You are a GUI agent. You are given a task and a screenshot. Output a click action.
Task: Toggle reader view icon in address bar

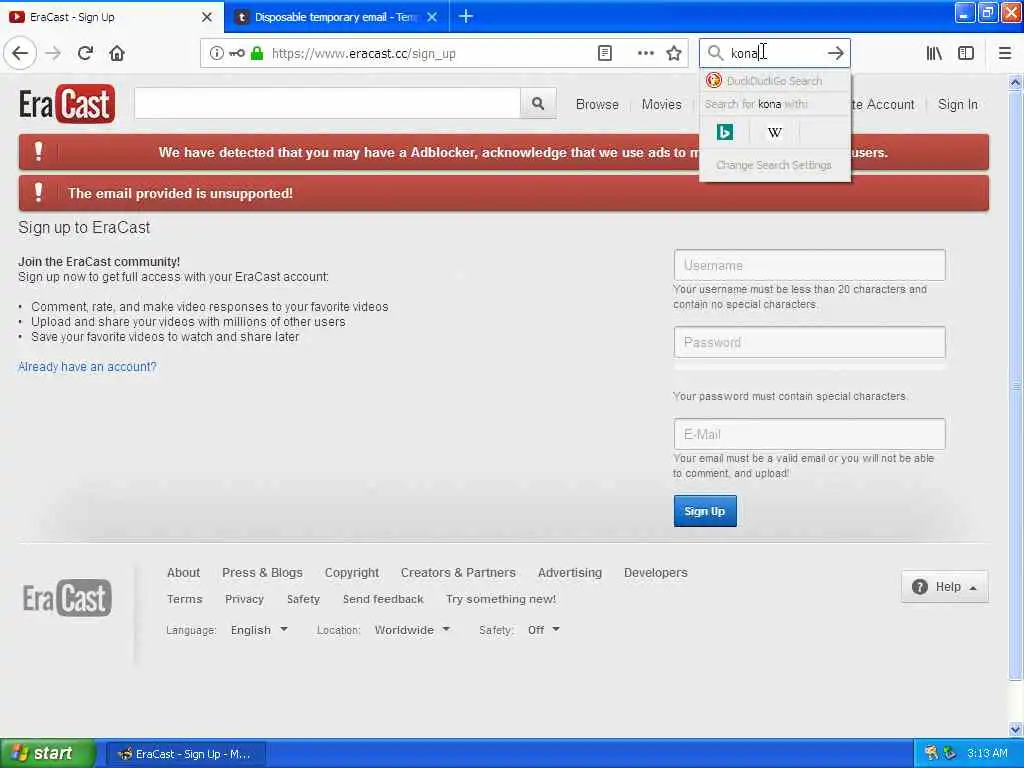(x=605, y=53)
